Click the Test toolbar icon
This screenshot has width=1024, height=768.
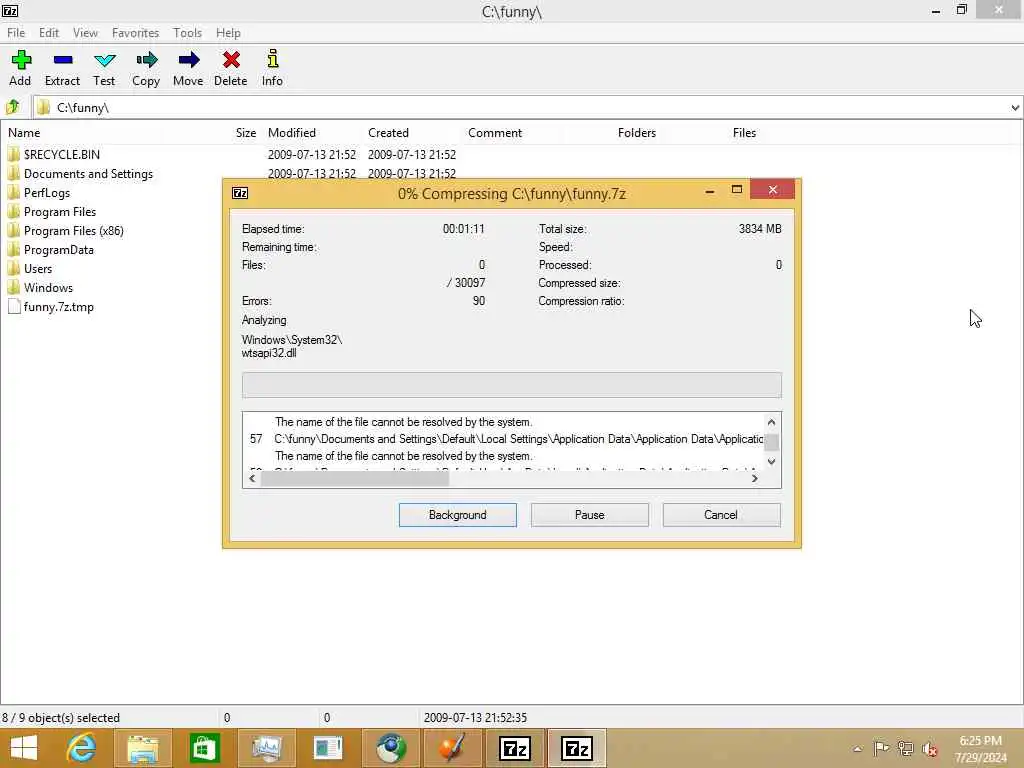point(104,61)
